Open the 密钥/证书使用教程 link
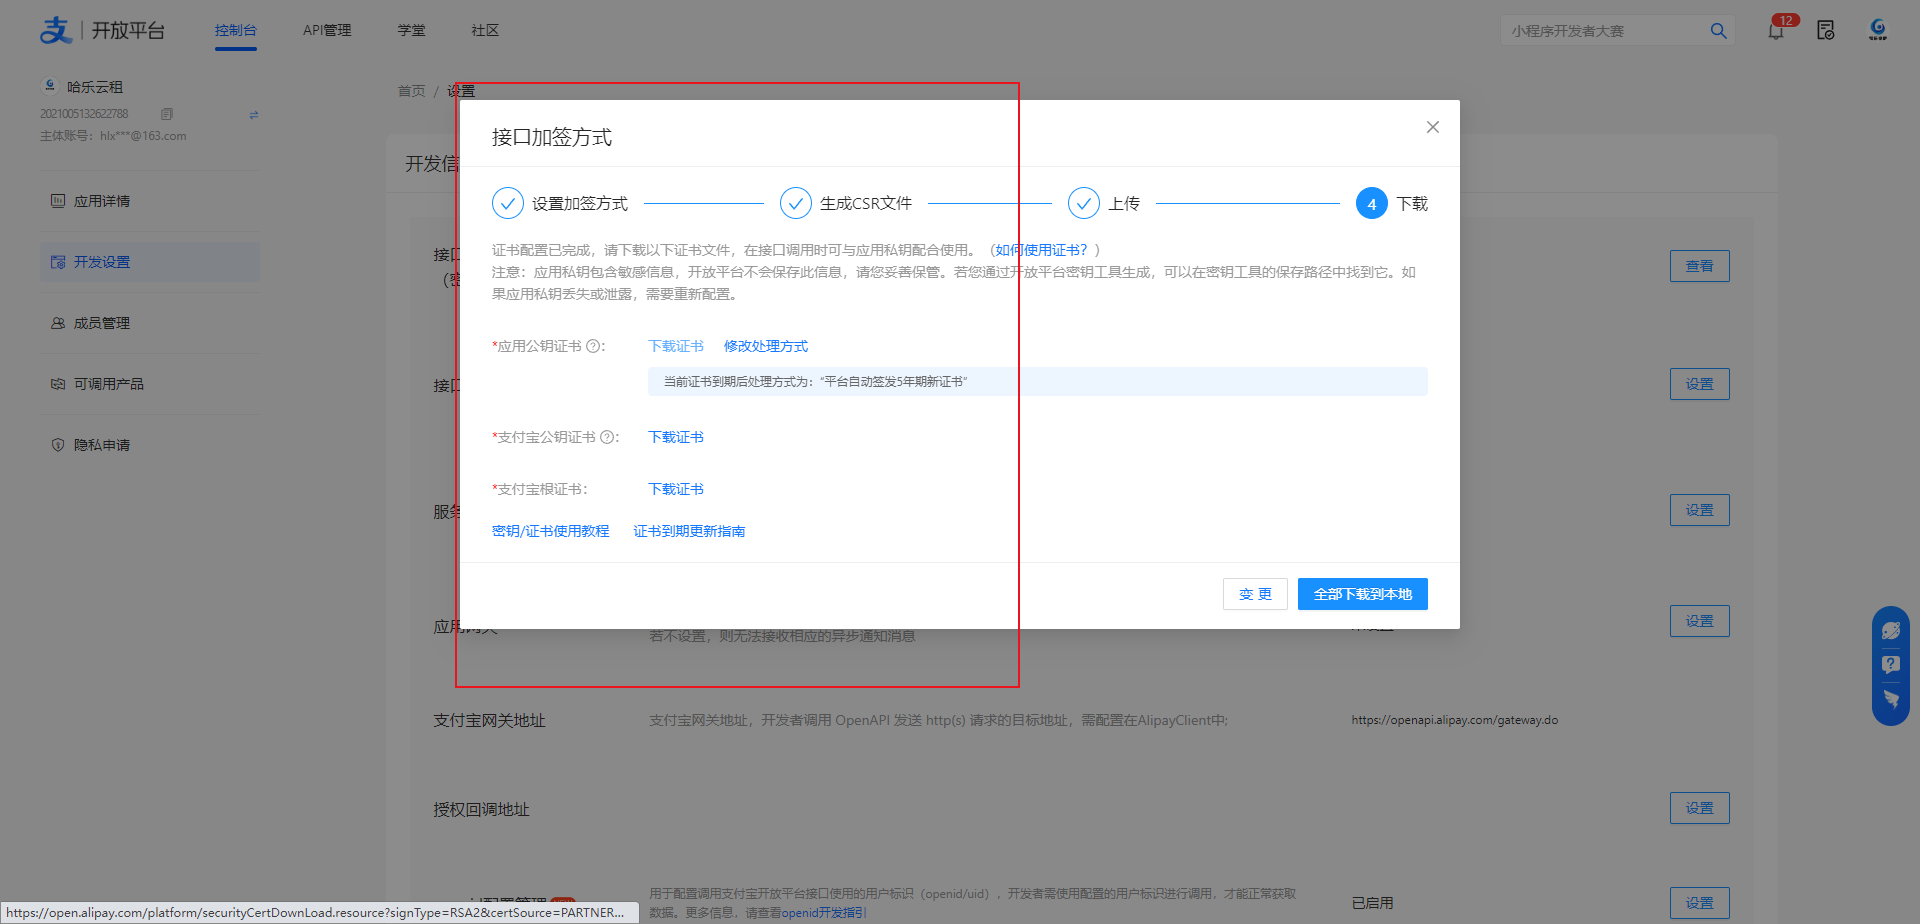Screen dimensions: 1920x924 [551, 531]
